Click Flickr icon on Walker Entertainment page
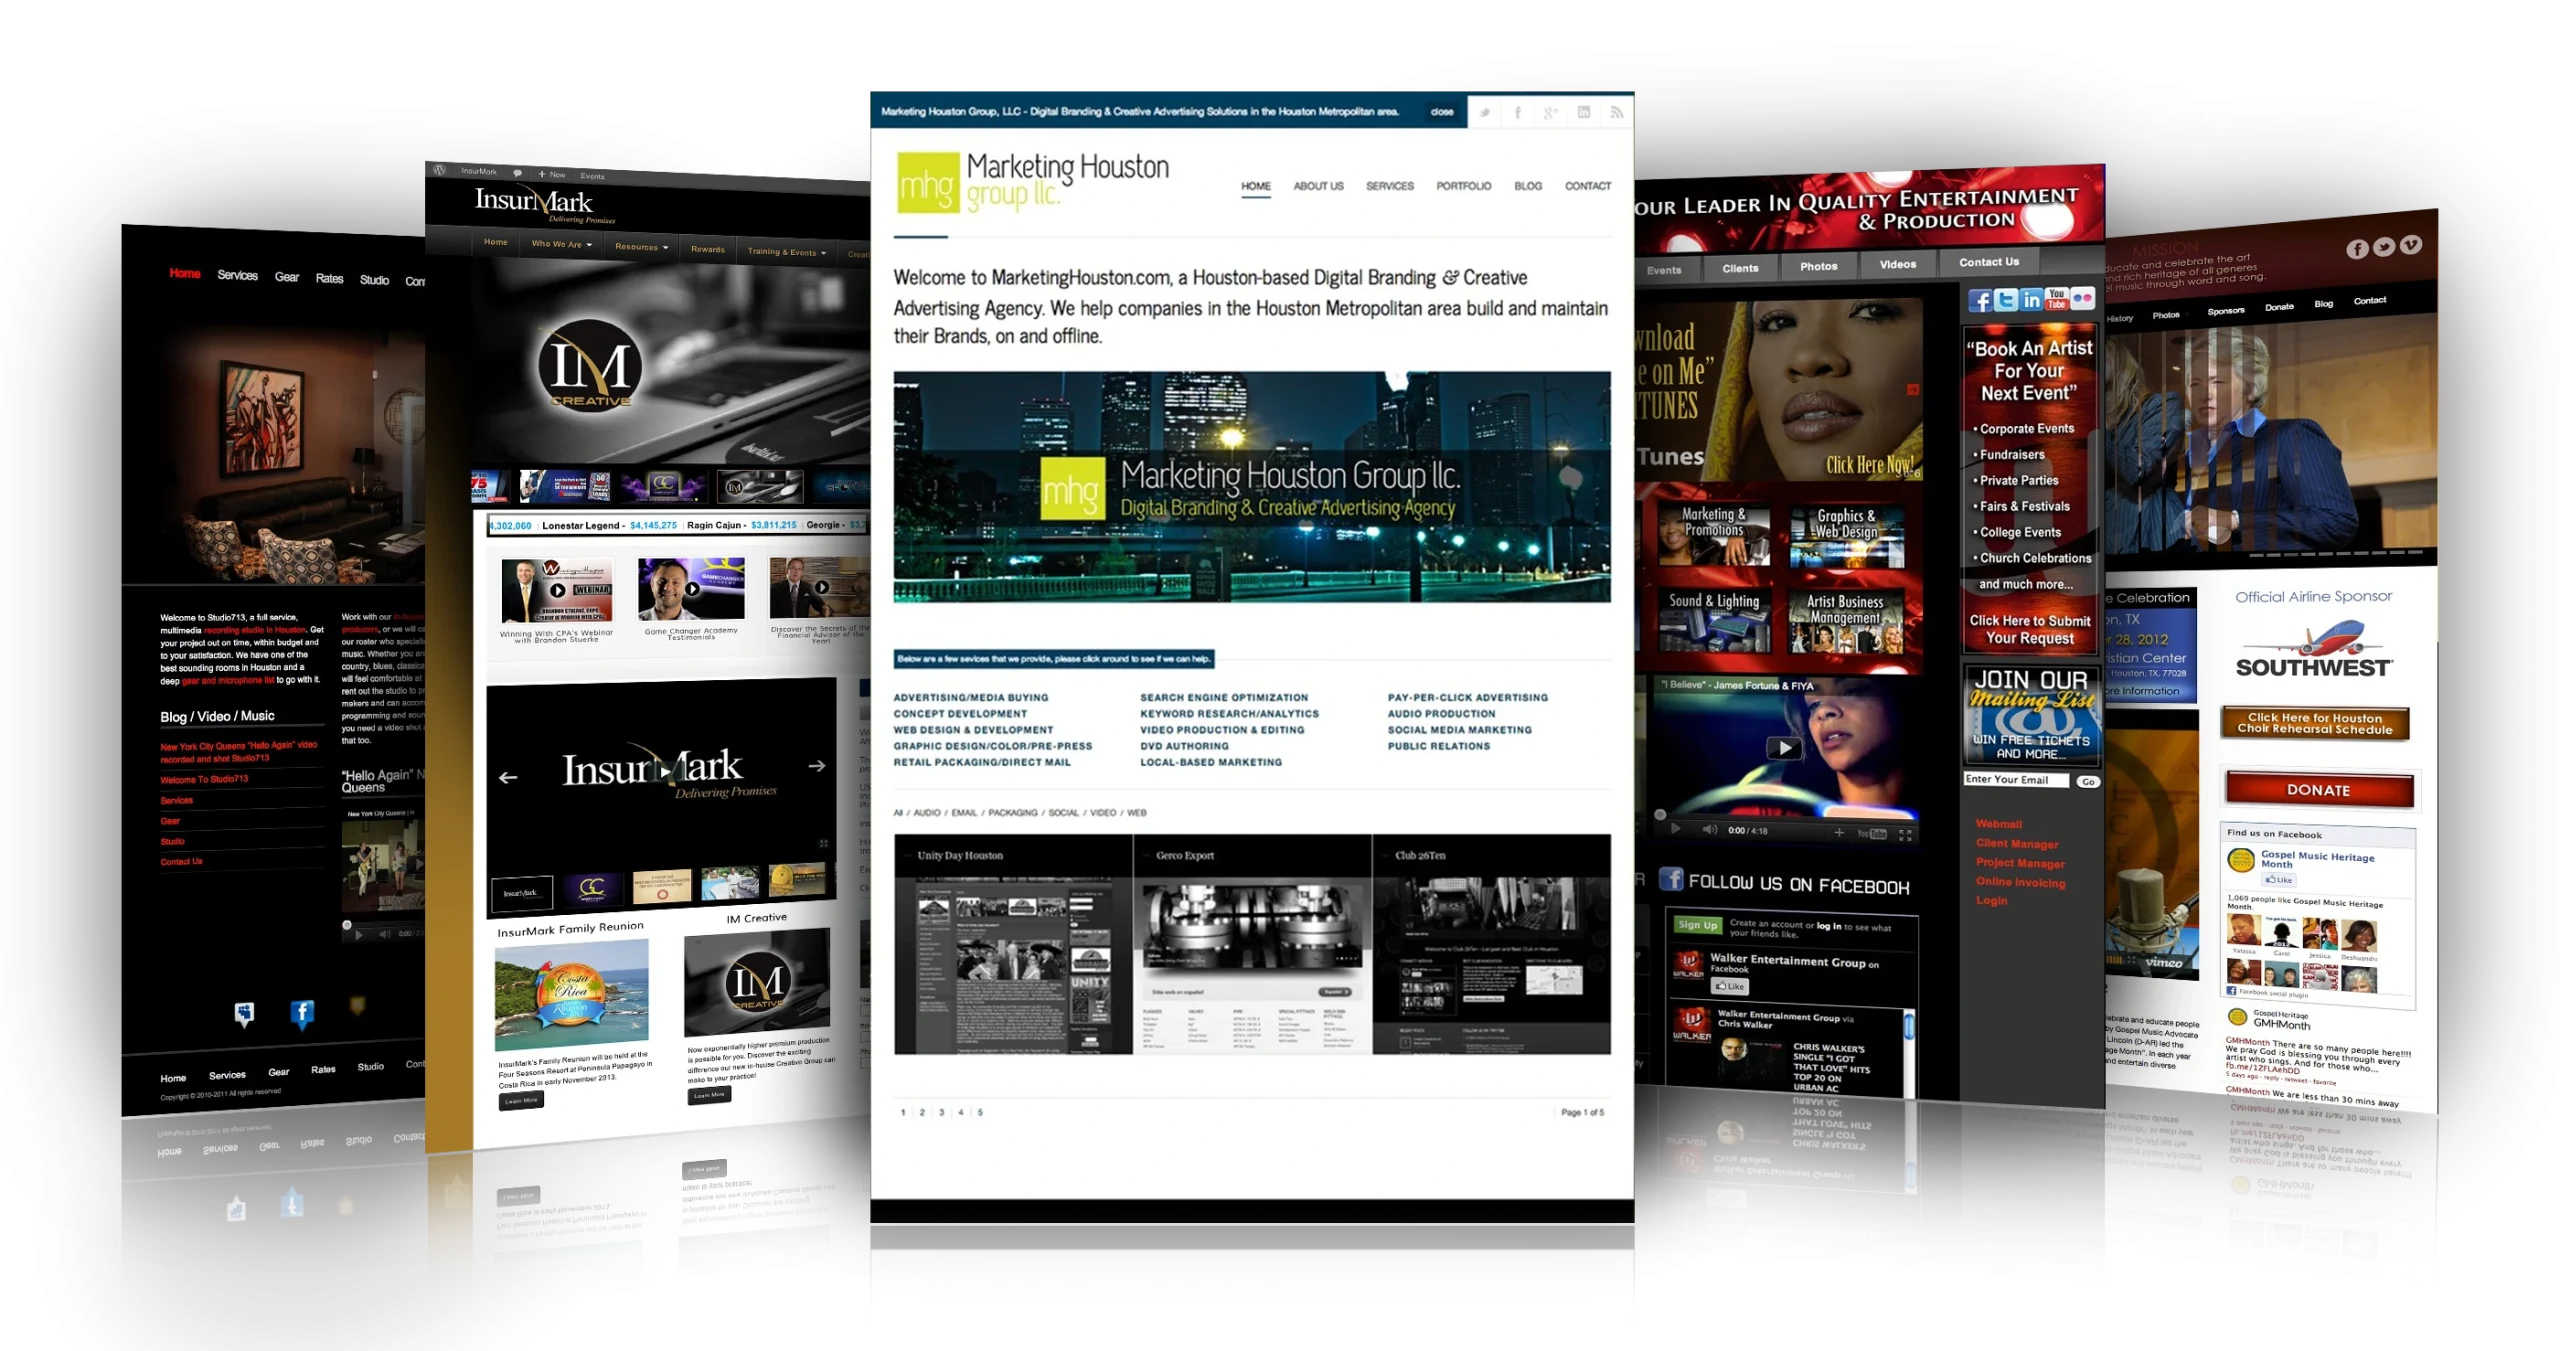The height and width of the screenshot is (1351, 2560). pyautogui.click(x=2082, y=298)
